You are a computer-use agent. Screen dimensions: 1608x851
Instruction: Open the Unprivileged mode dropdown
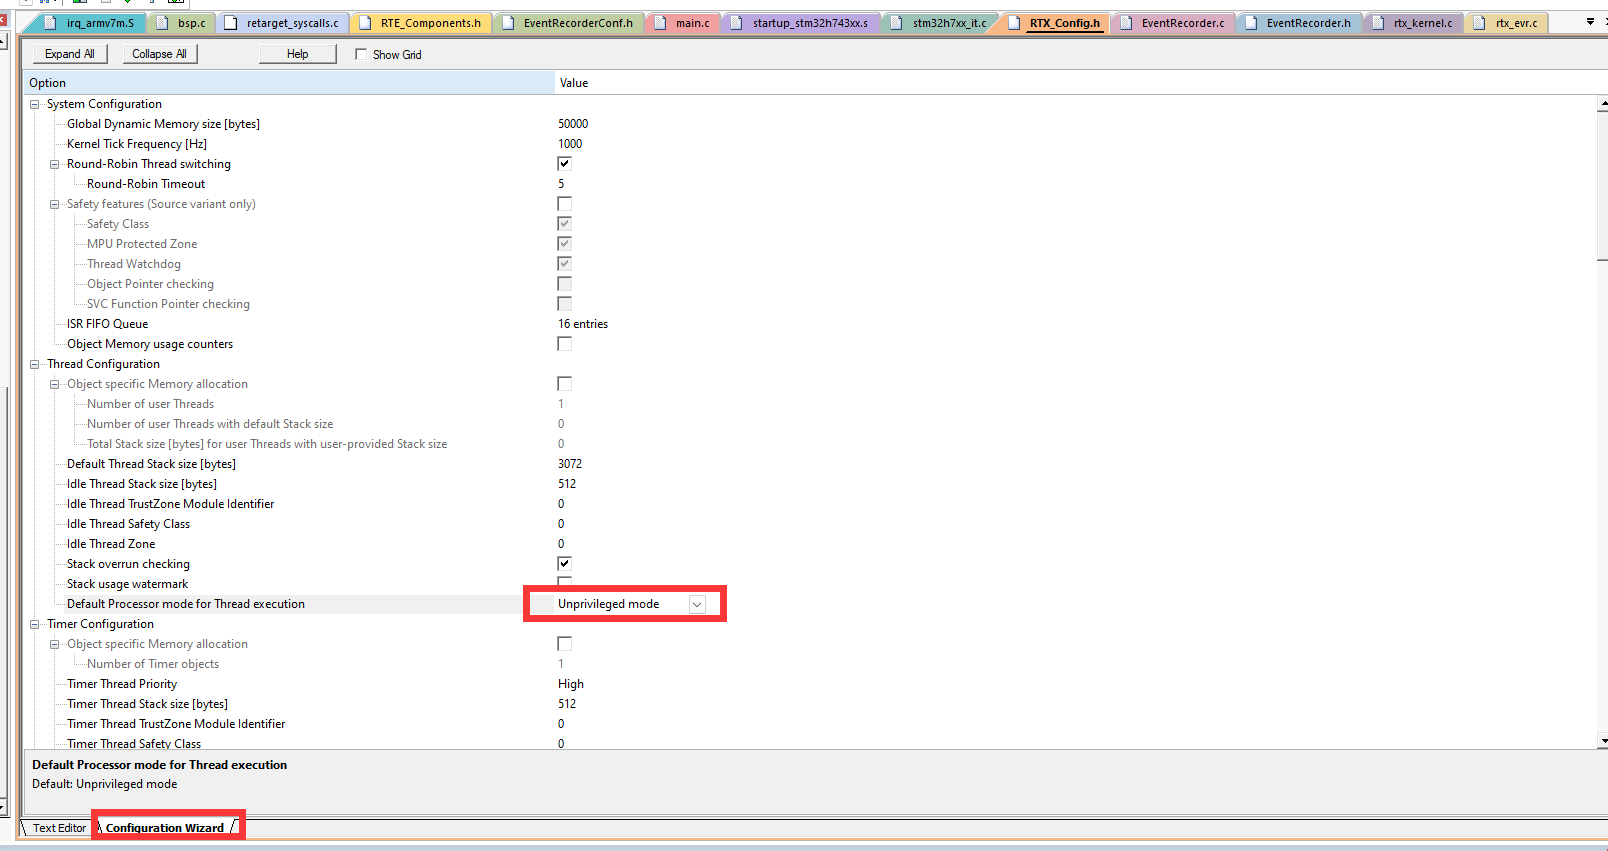click(x=697, y=604)
